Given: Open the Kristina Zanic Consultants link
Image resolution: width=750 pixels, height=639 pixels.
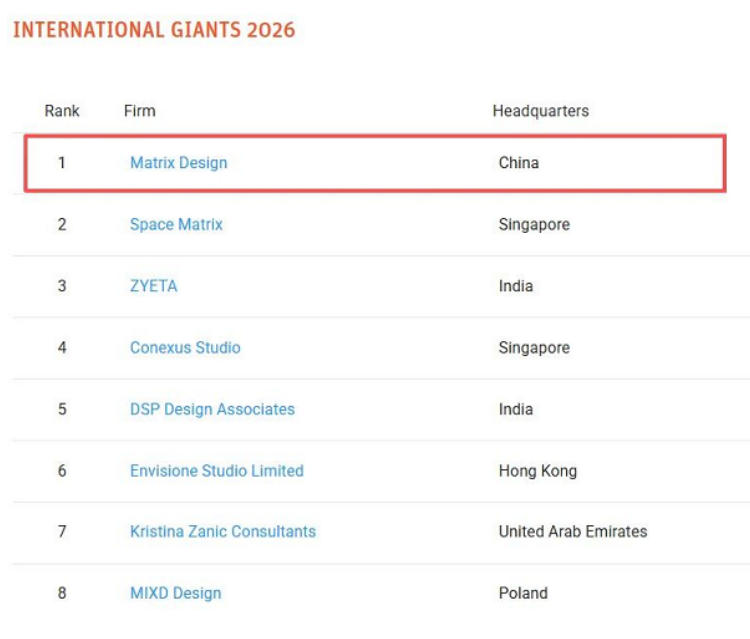Looking at the screenshot, I should tap(223, 531).
